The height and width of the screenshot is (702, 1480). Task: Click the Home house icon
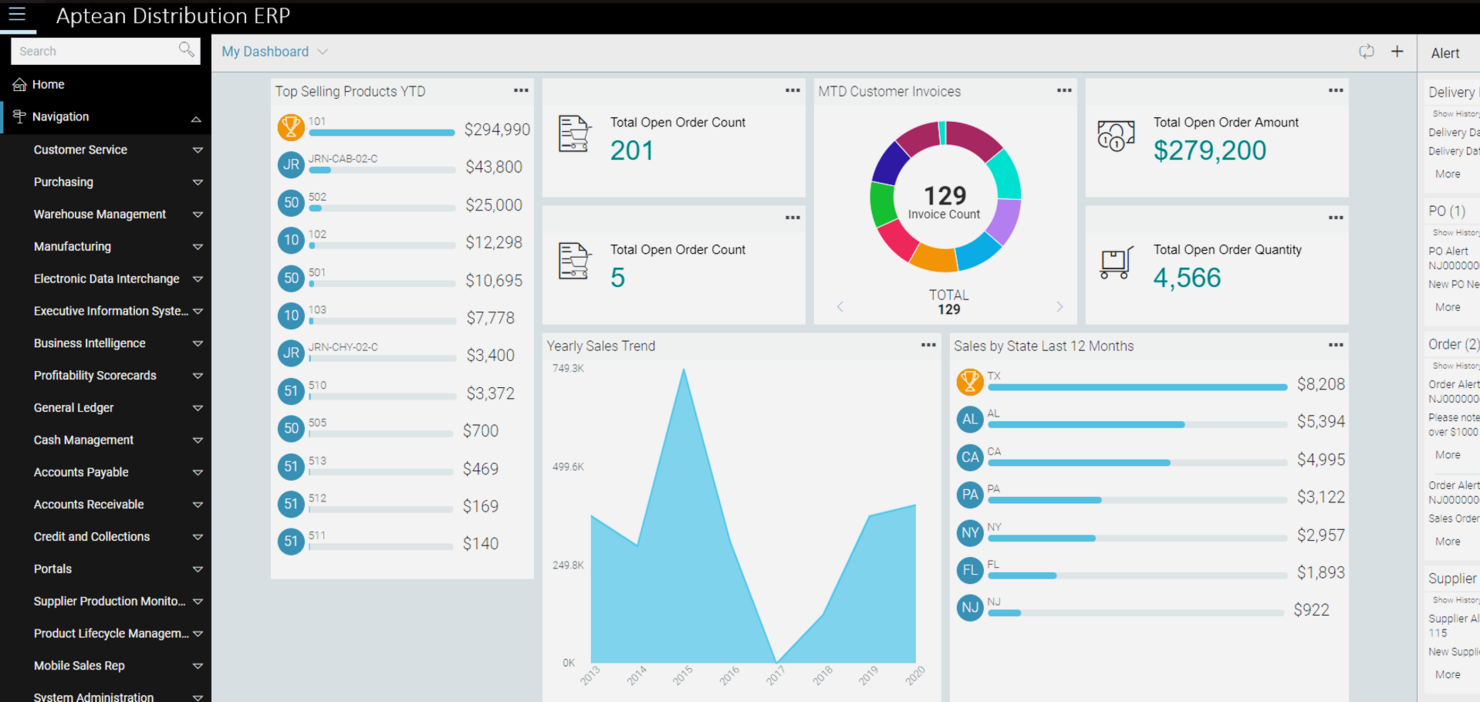[19, 84]
